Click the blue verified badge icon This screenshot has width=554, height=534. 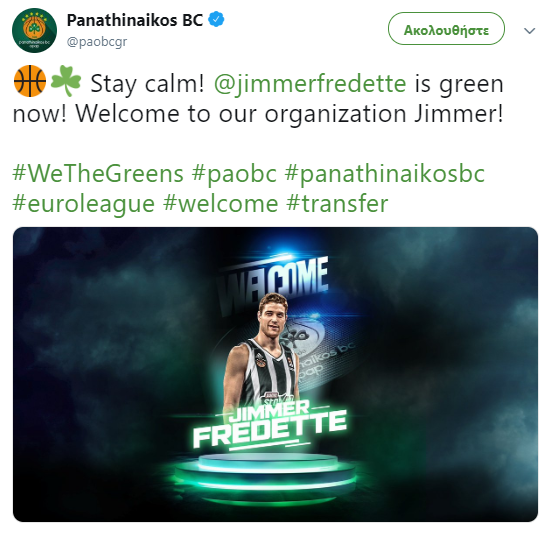point(216,20)
